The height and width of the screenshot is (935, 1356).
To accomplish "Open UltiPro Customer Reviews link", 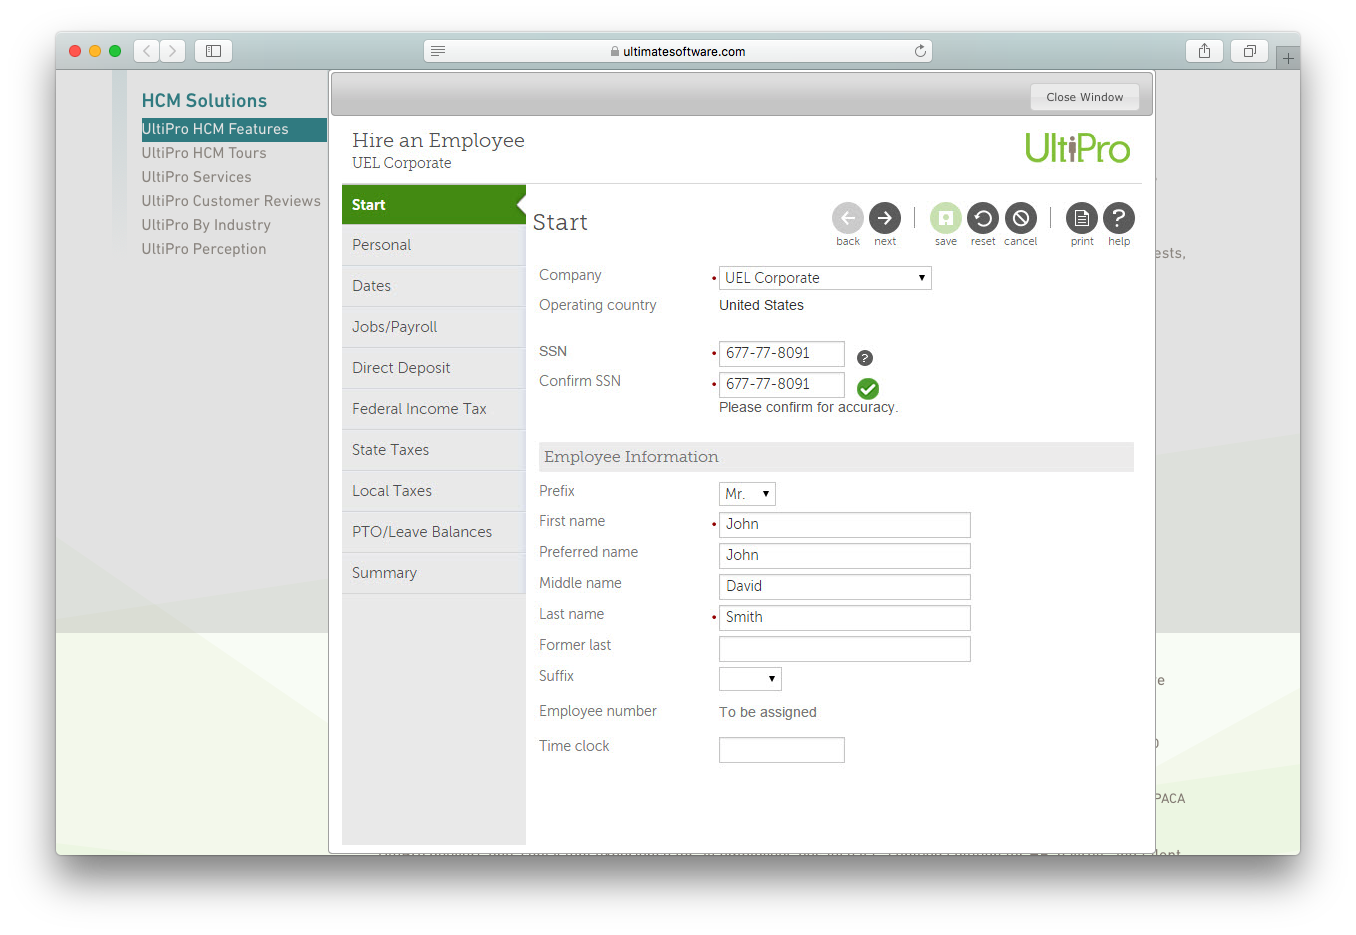I will 231,201.
